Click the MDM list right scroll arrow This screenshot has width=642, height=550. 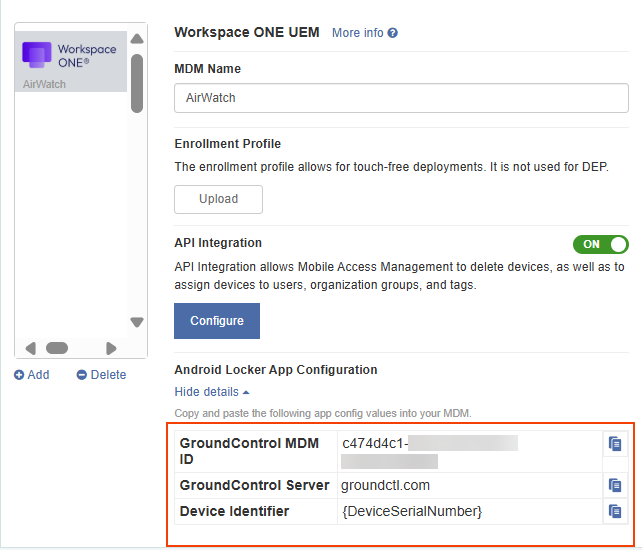pyautogui.click(x=111, y=349)
